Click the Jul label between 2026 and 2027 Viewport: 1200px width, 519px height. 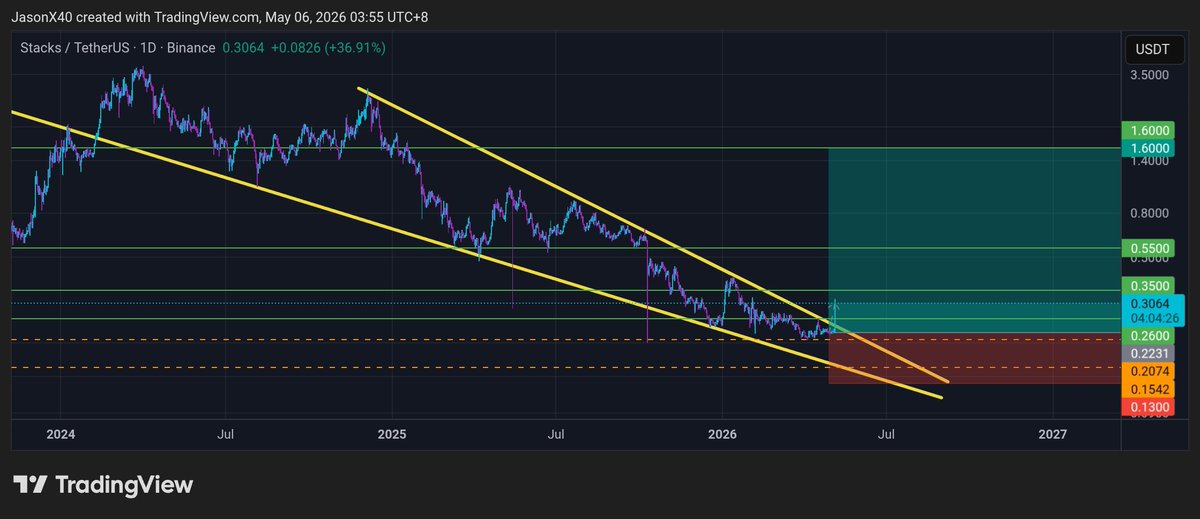[886, 434]
